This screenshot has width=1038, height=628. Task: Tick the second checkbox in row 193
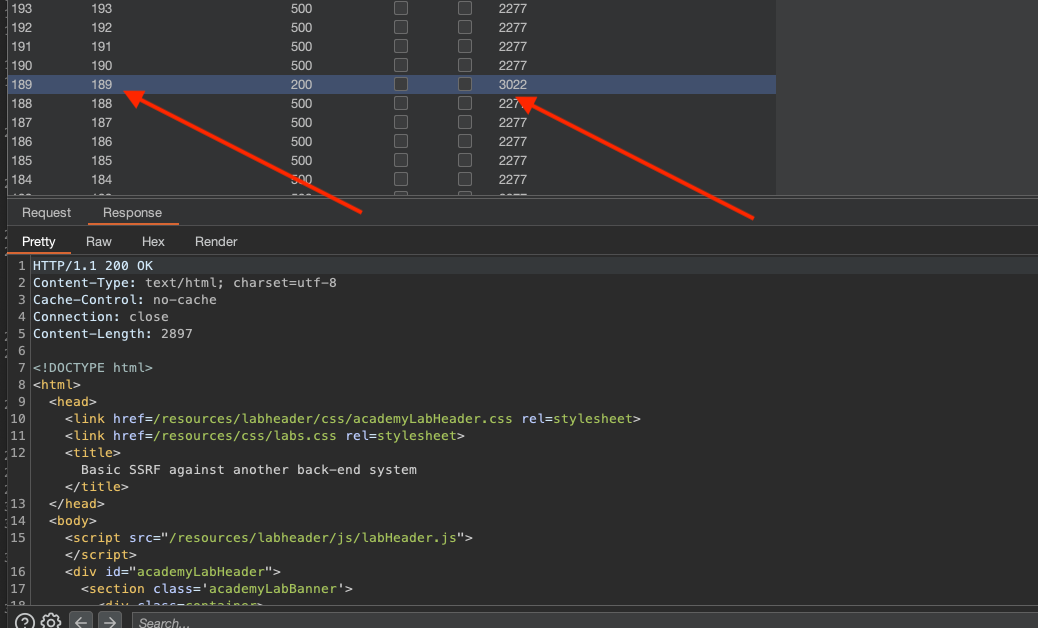coord(465,9)
